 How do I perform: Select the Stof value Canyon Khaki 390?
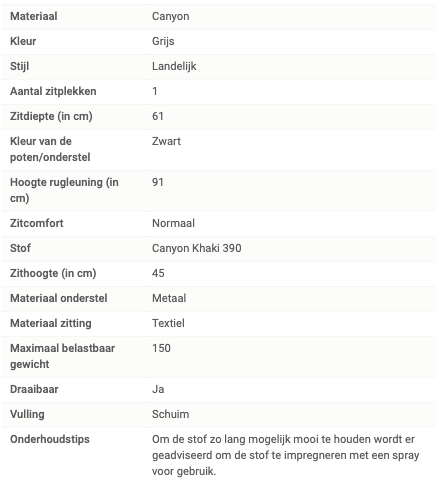pyautogui.click(x=197, y=248)
